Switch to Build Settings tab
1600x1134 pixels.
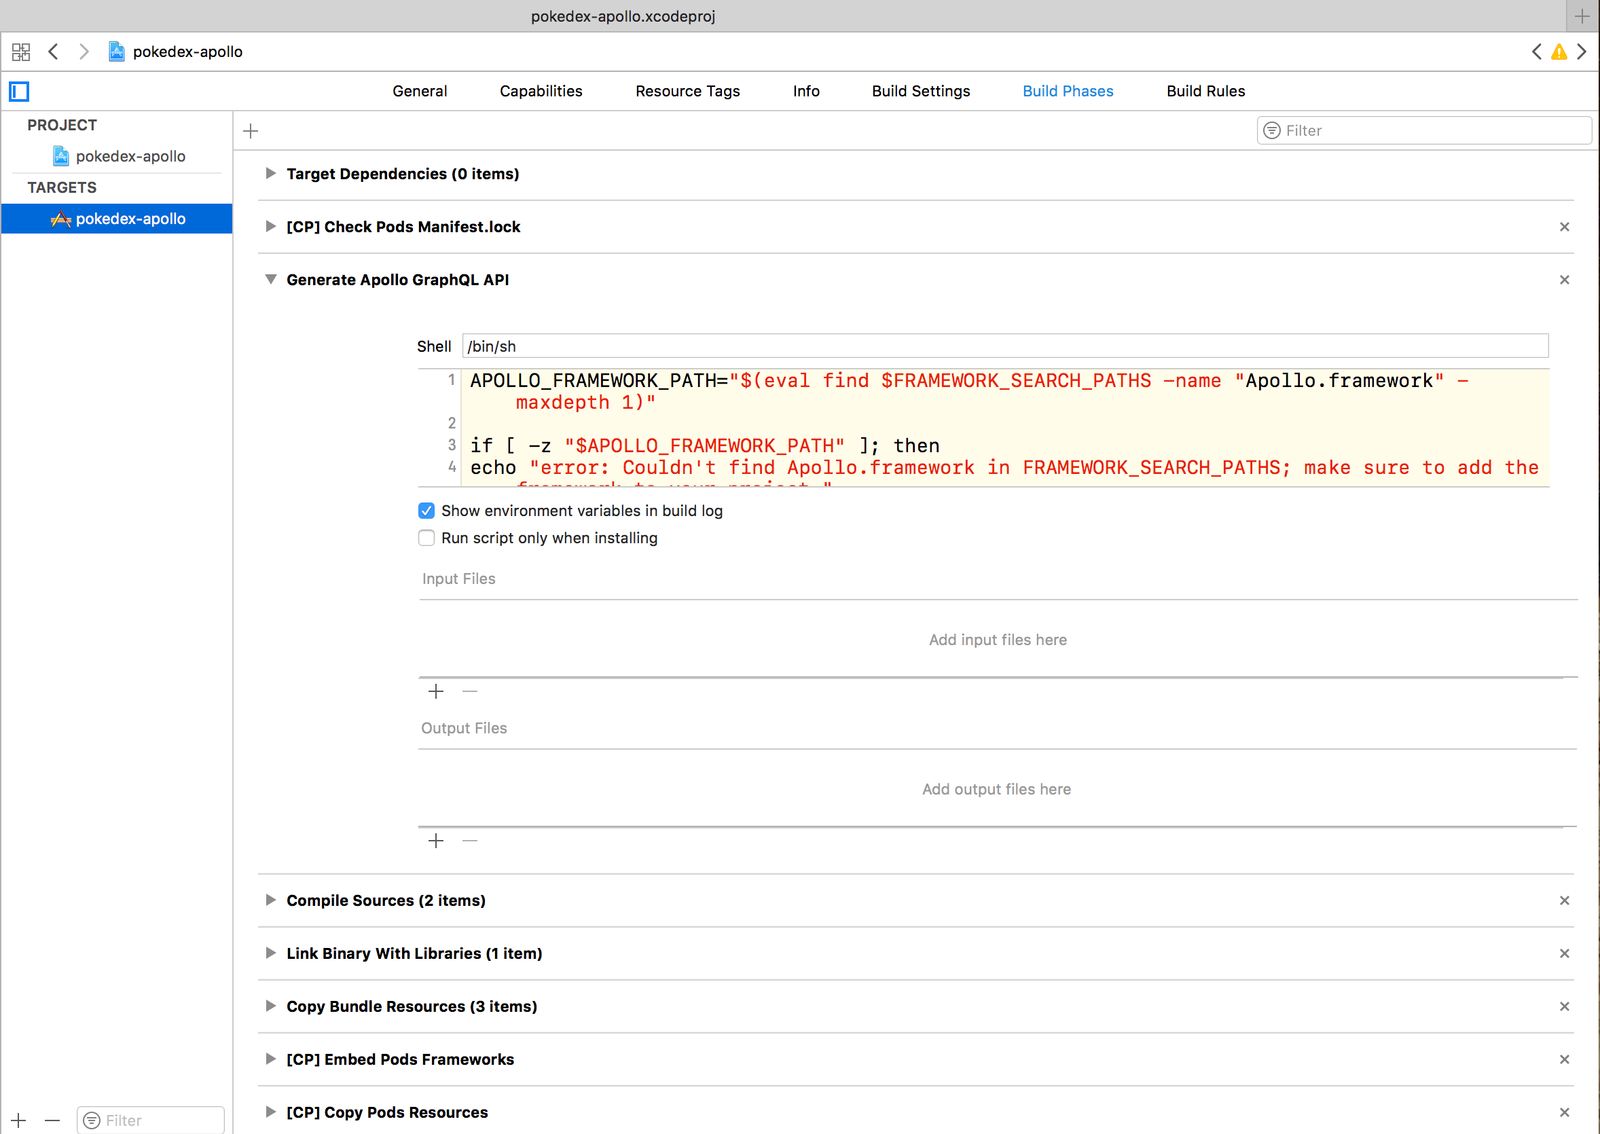tap(920, 91)
